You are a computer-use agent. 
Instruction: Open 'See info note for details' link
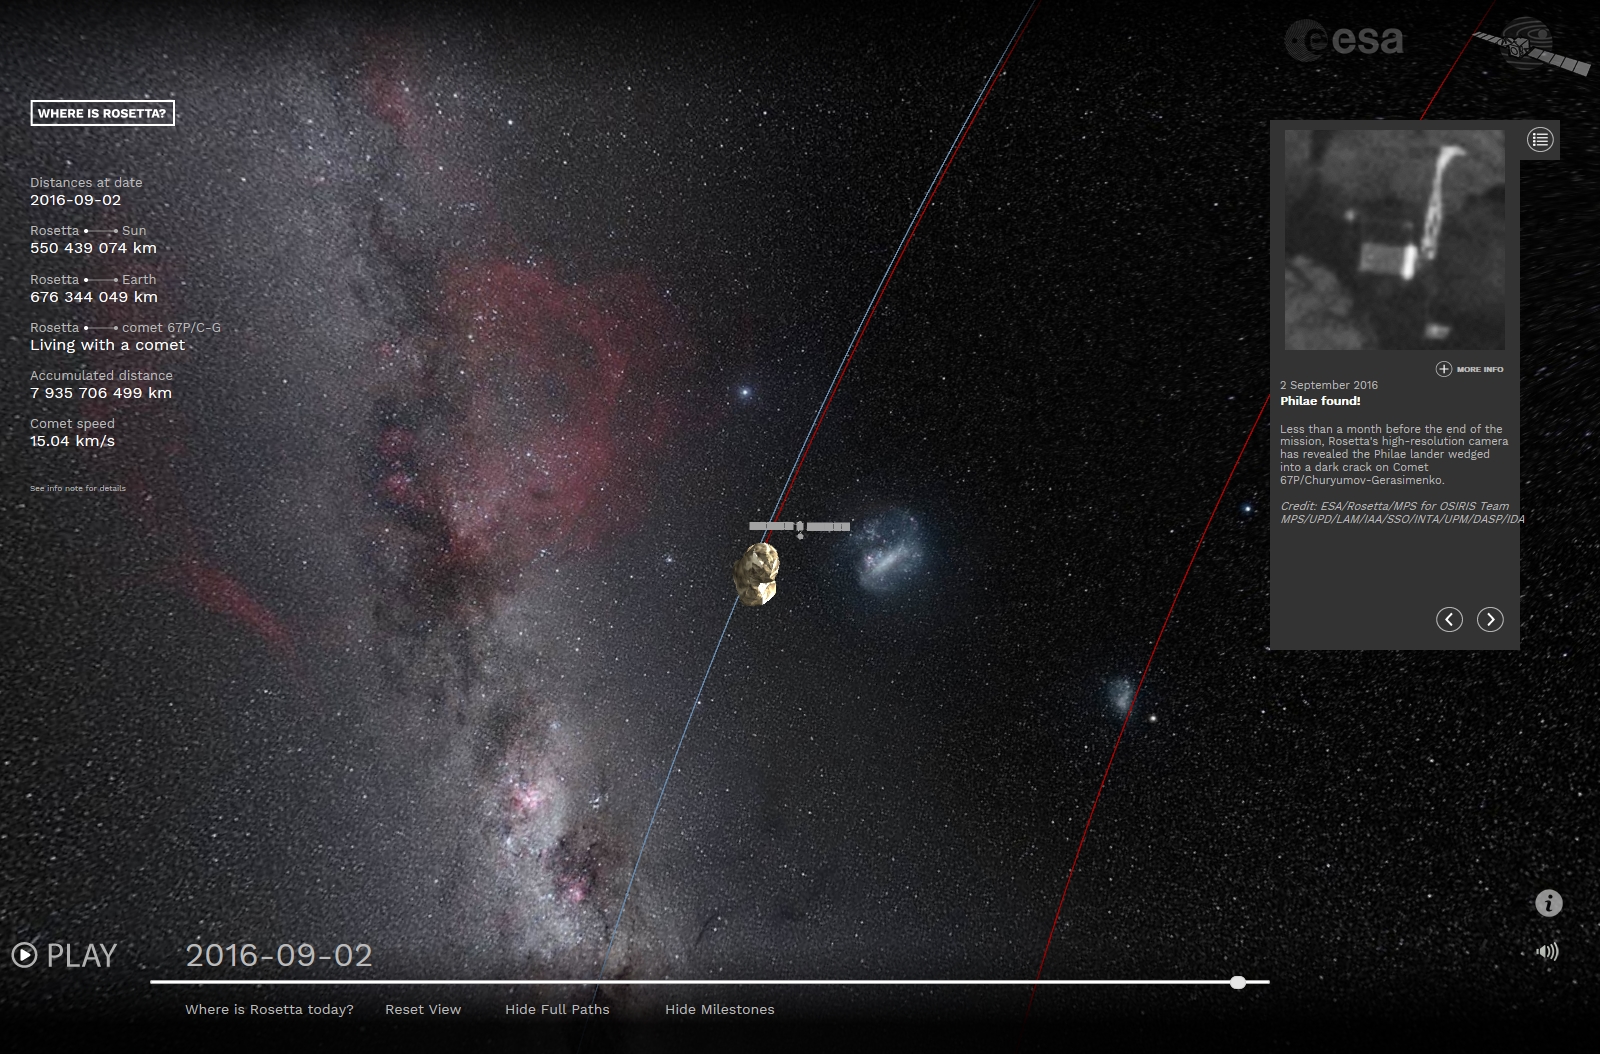pos(78,488)
